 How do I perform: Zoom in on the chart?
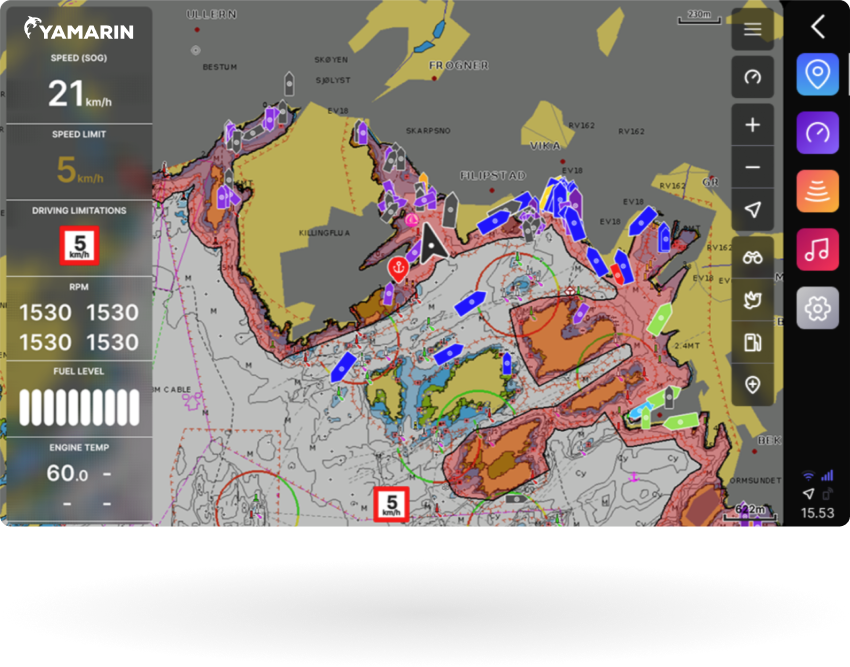point(753,125)
